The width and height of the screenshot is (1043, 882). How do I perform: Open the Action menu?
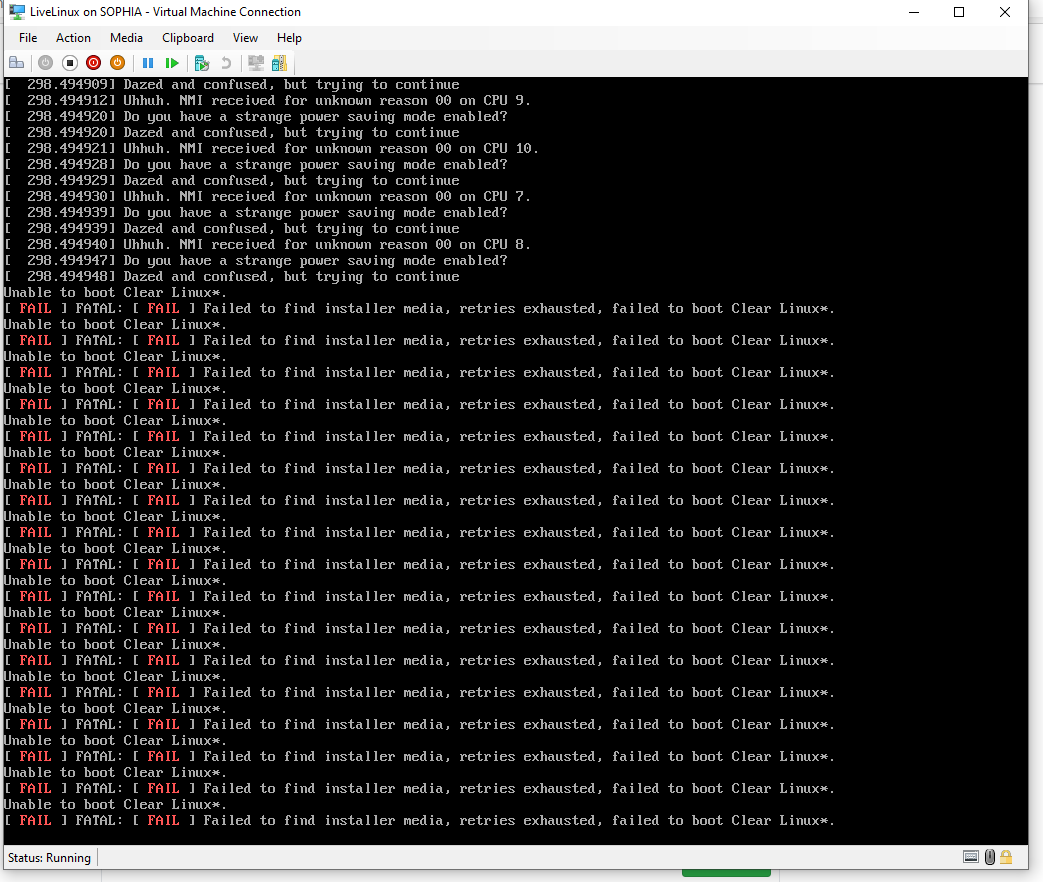73,38
